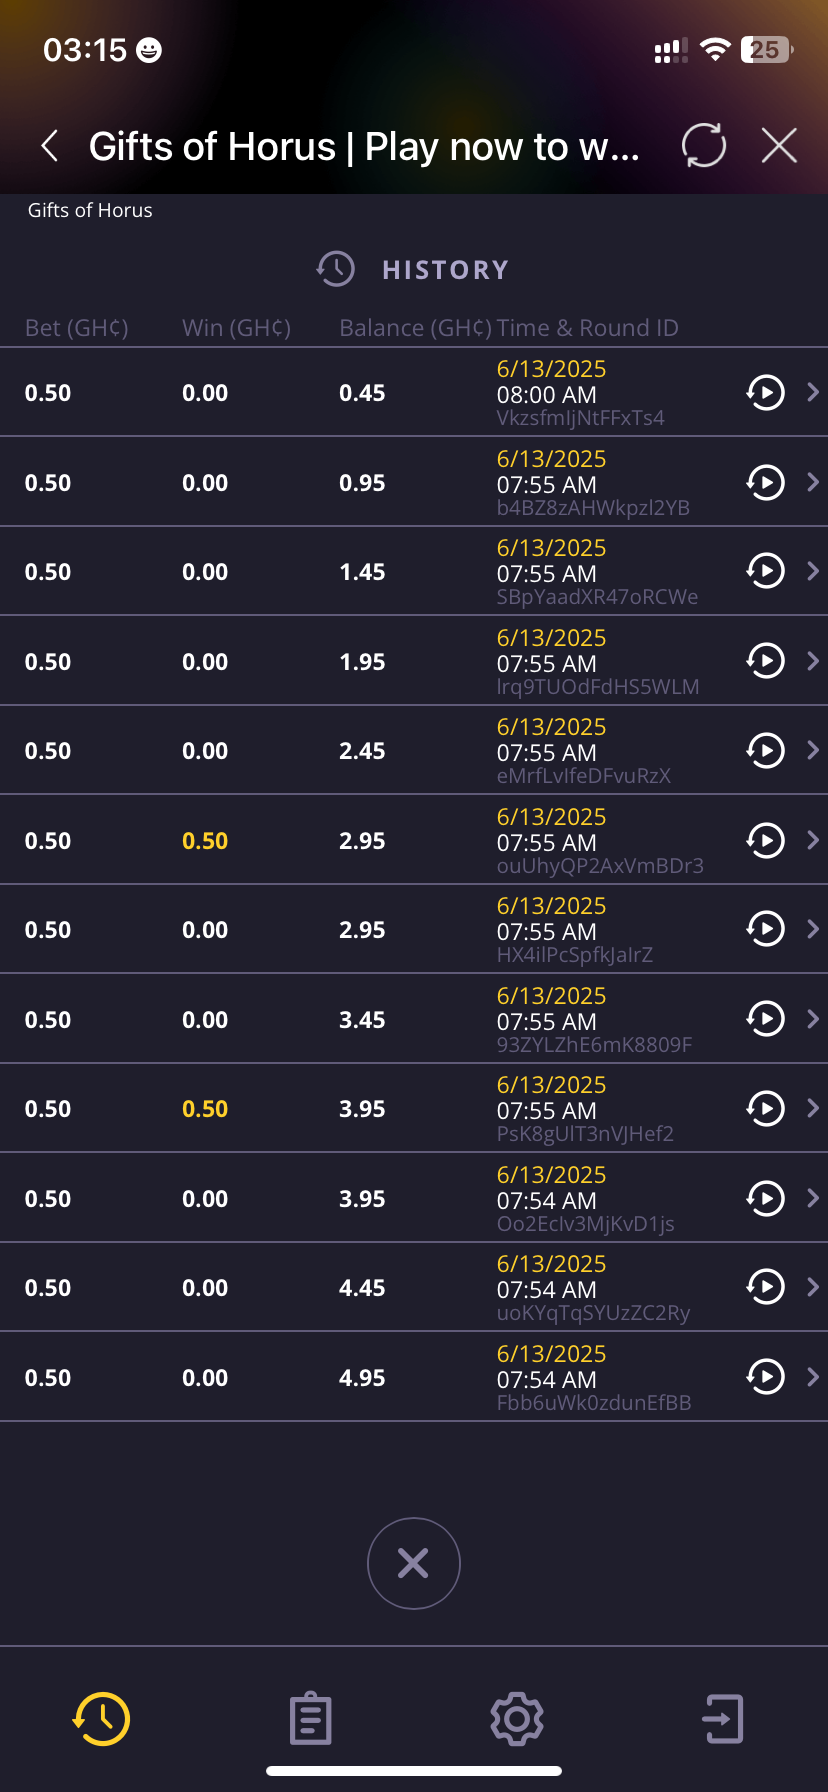Tap the exit game icon
This screenshot has width=828, height=1792.
pyautogui.click(x=723, y=1719)
